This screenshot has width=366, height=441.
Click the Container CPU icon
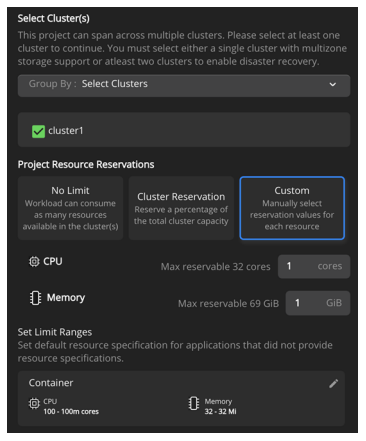tap(34, 404)
